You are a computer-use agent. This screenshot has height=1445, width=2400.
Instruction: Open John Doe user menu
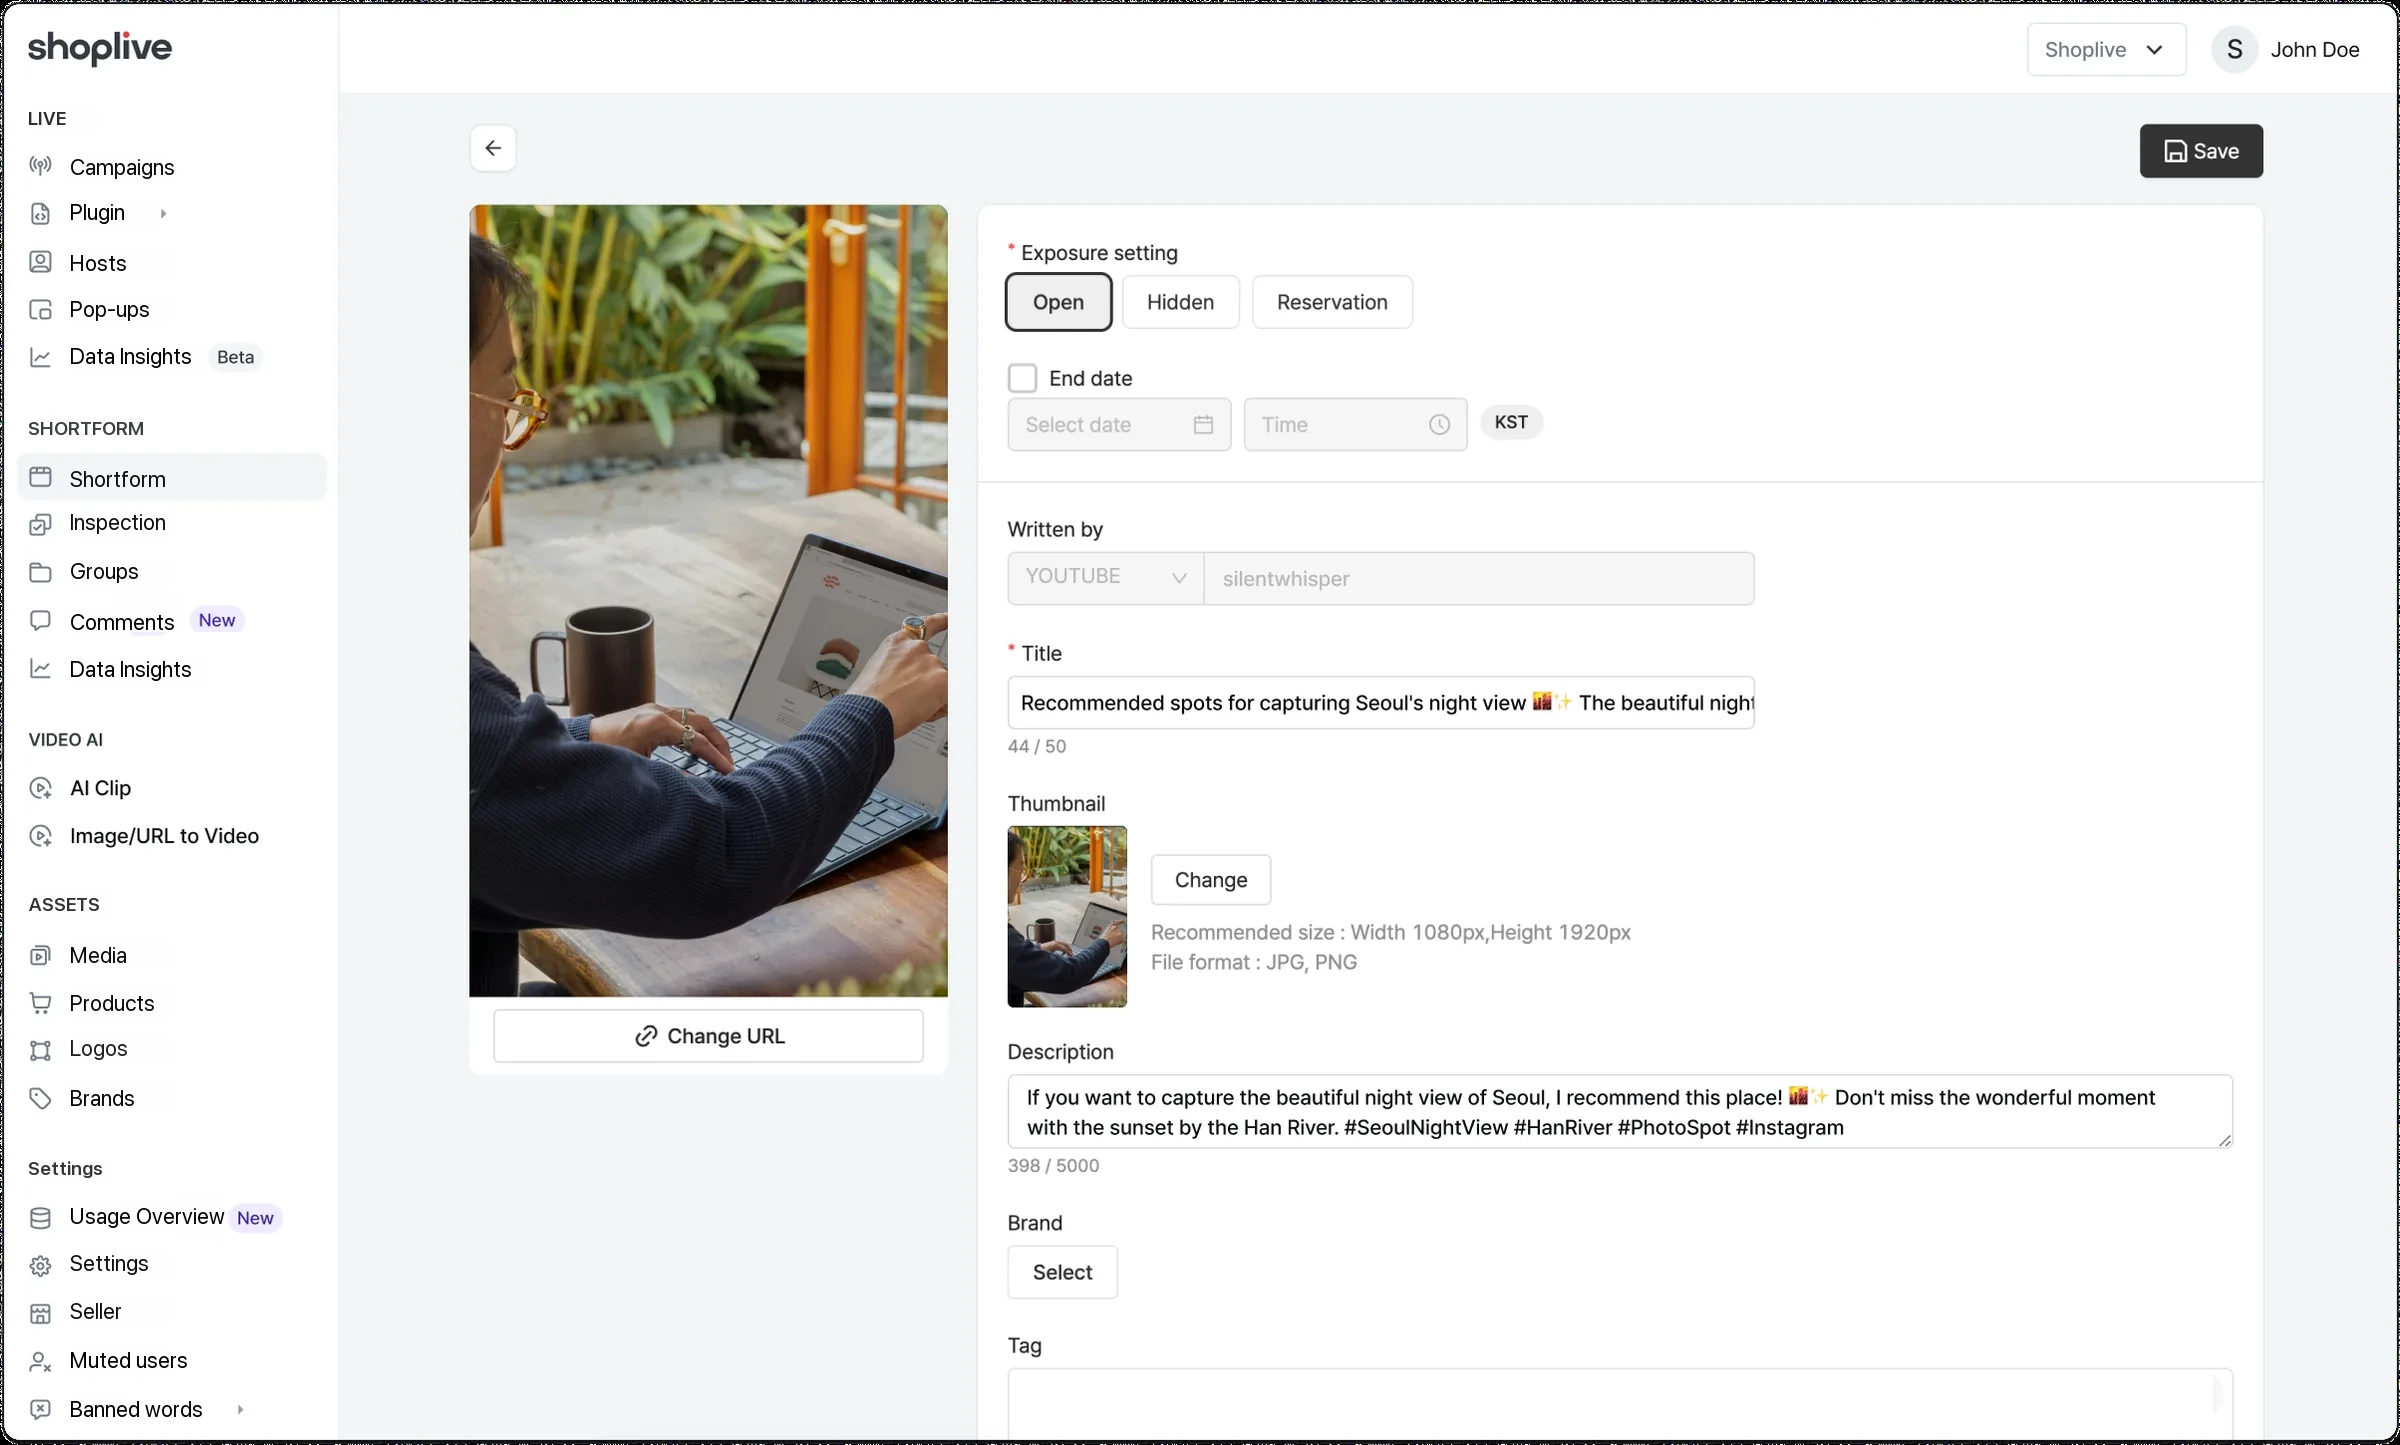pyautogui.click(x=2285, y=50)
